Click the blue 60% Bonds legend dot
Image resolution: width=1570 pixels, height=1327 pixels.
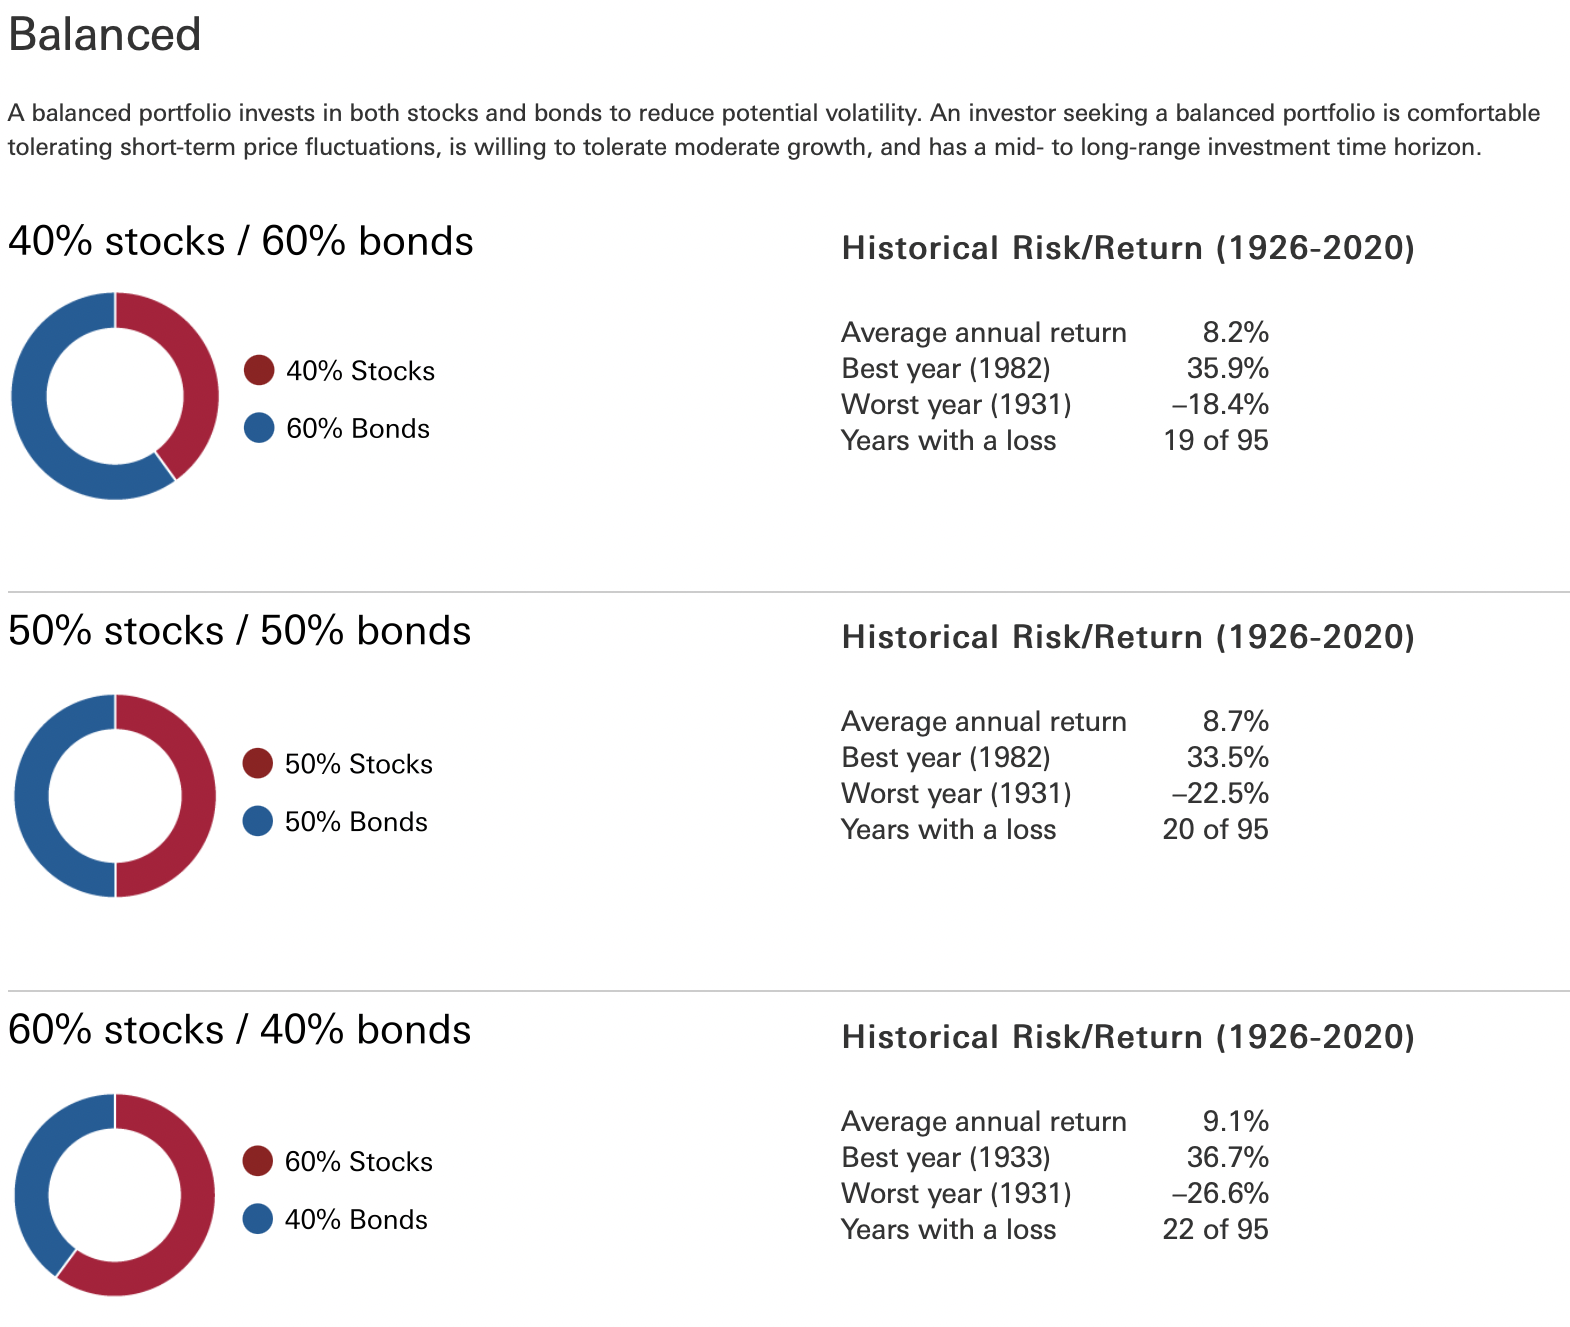pos(259,428)
